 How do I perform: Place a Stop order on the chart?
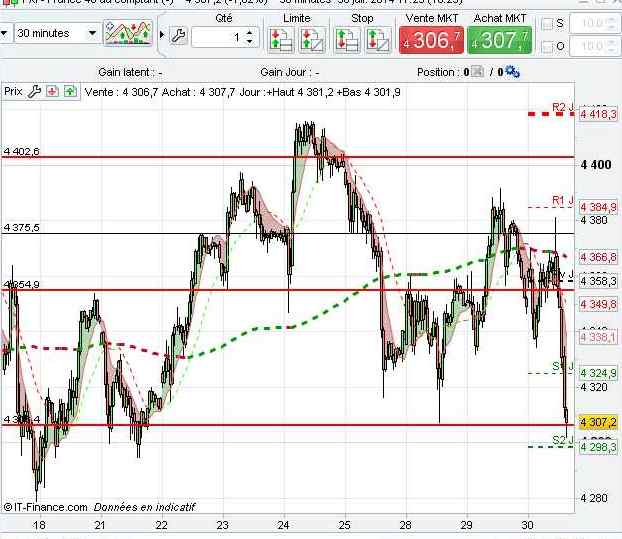pyautogui.click(x=378, y=40)
